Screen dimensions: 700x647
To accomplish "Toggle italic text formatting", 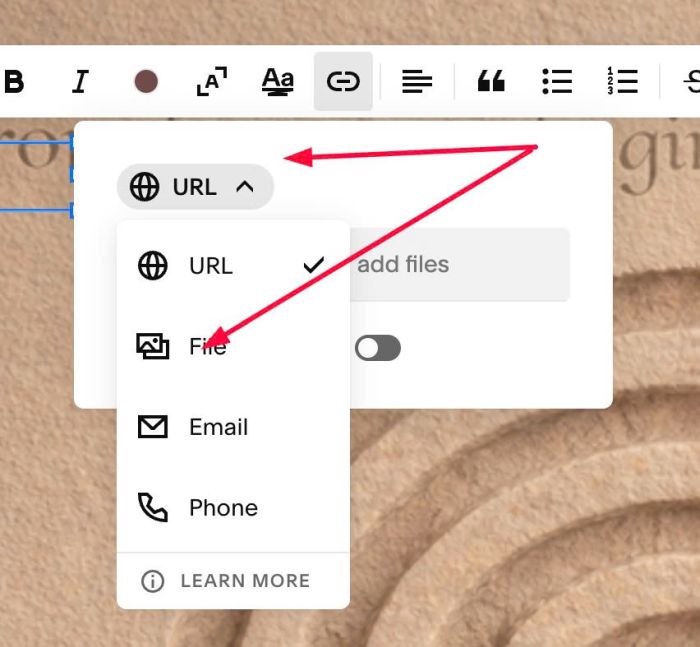I will 80,82.
